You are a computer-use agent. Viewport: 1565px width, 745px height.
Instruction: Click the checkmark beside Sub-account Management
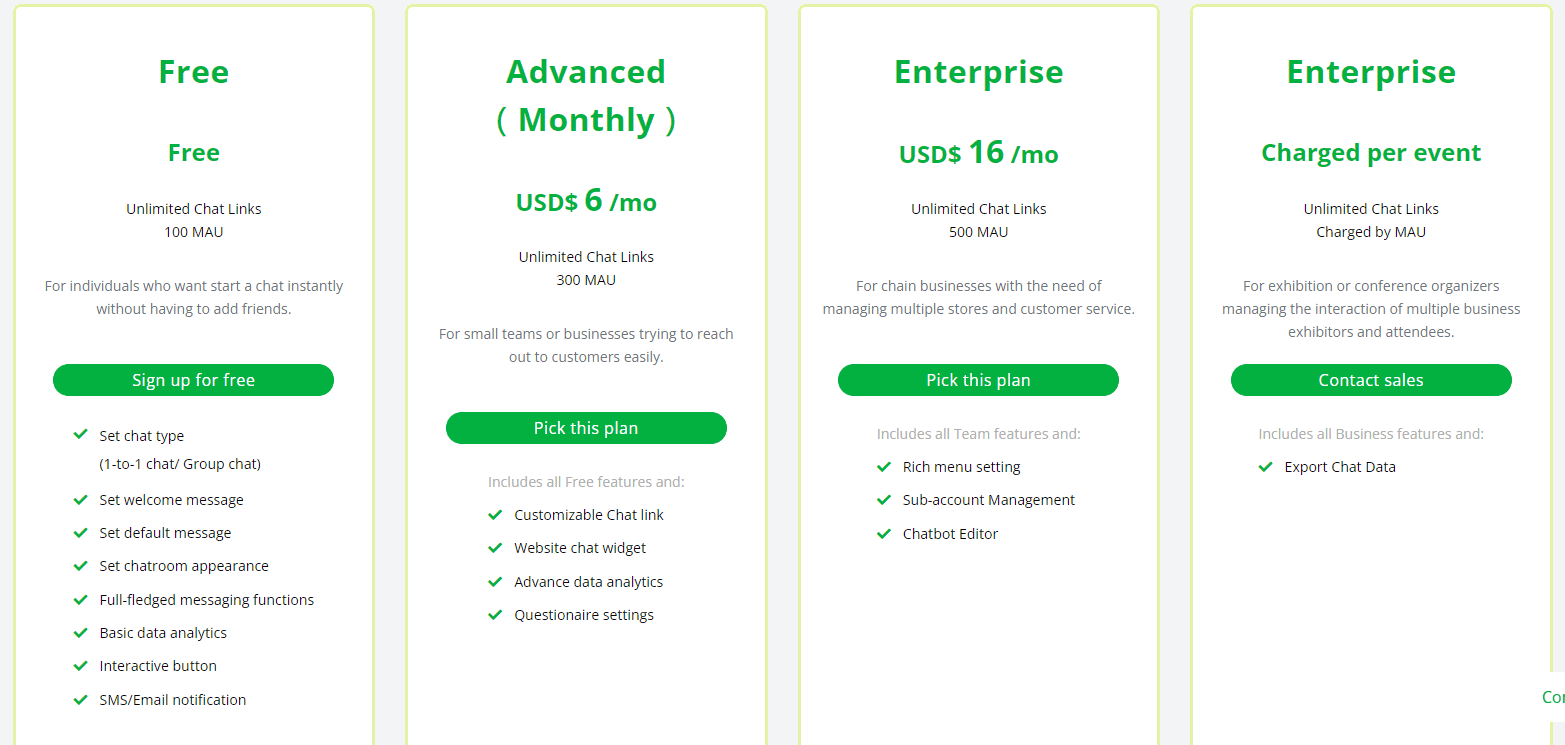point(884,499)
